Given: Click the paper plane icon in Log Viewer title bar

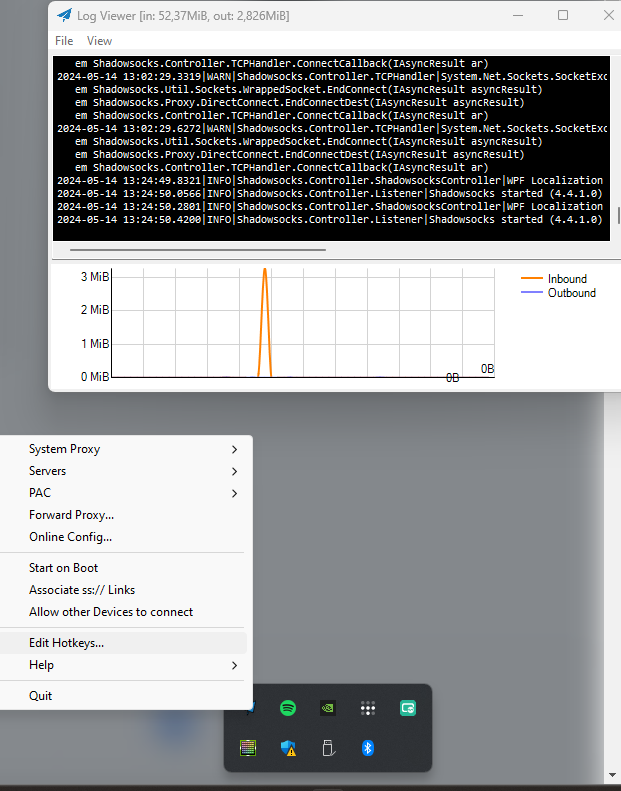Looking at the screenshot, I should [65, 15].
